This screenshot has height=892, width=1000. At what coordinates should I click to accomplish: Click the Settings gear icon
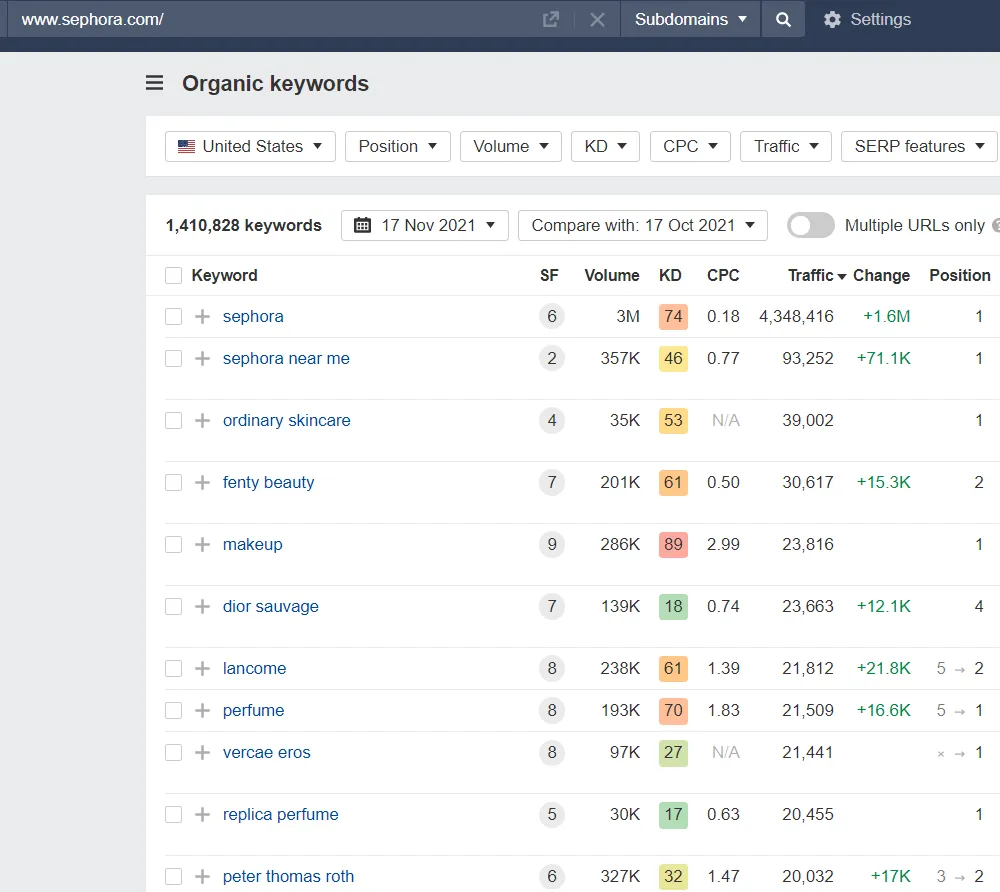coord(832,20)
